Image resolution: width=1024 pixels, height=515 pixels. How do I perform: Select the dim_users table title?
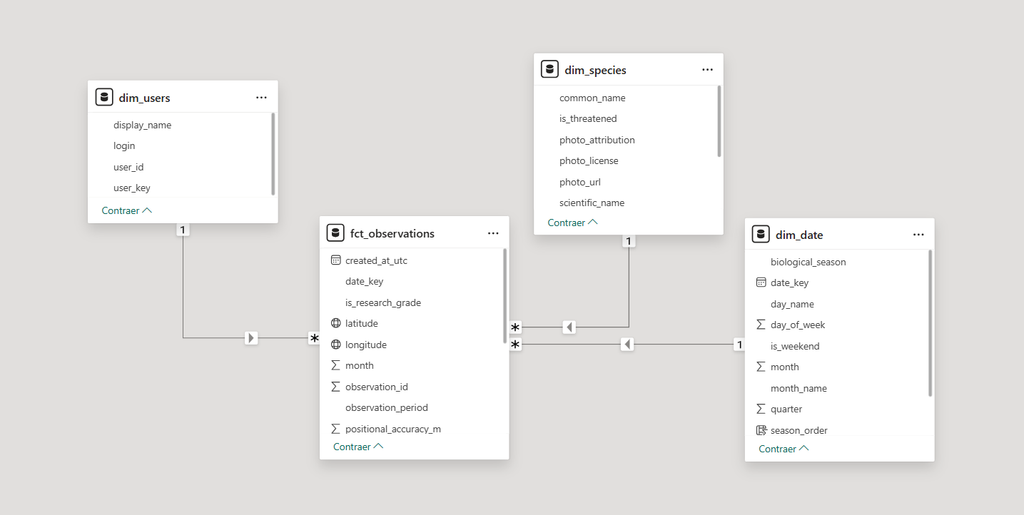click(x=144, y=98)
